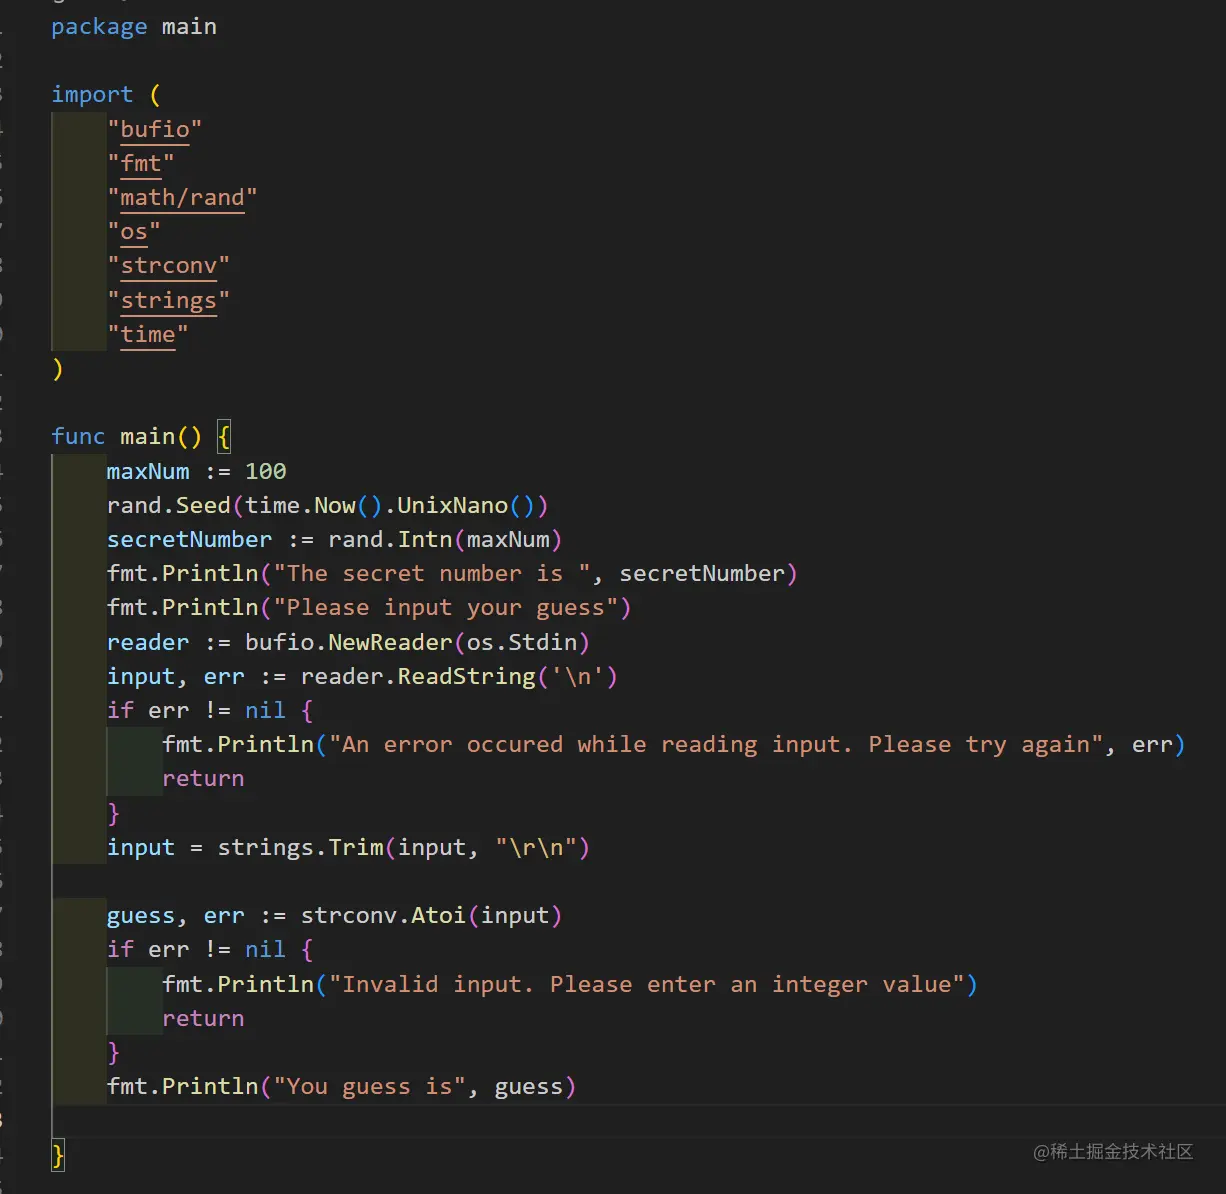Viewport: 1226px width, 1194px height.
Task: Click the reader.ReadString('\n') call
Action: point(459,677)
